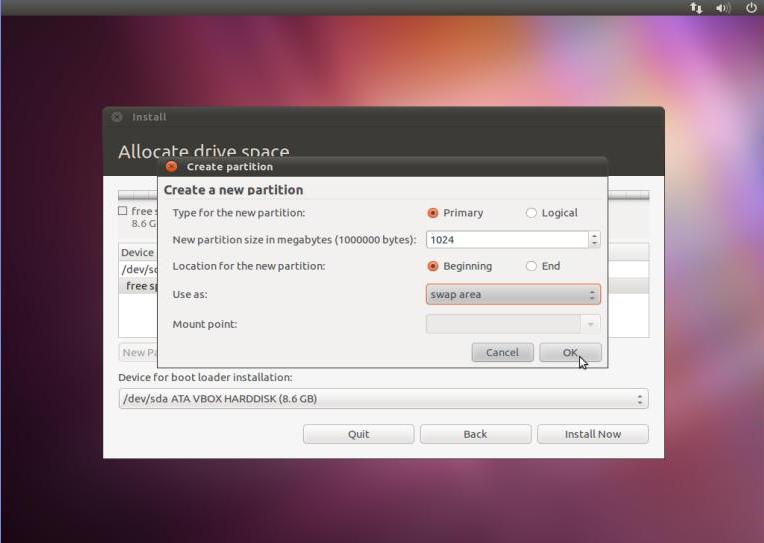Screen dimensions: 764x543
Task: Open the disabled Mount point dropdown arrow
Action: tap(591, 324)
